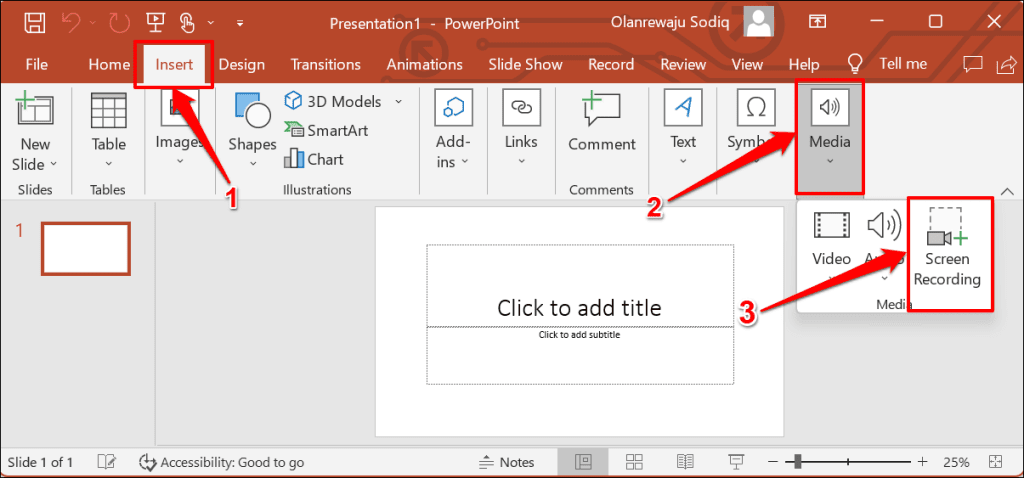Undo the last action
Image resolution: width=1024 pixels, height=478 pixels.
point(73,23)
